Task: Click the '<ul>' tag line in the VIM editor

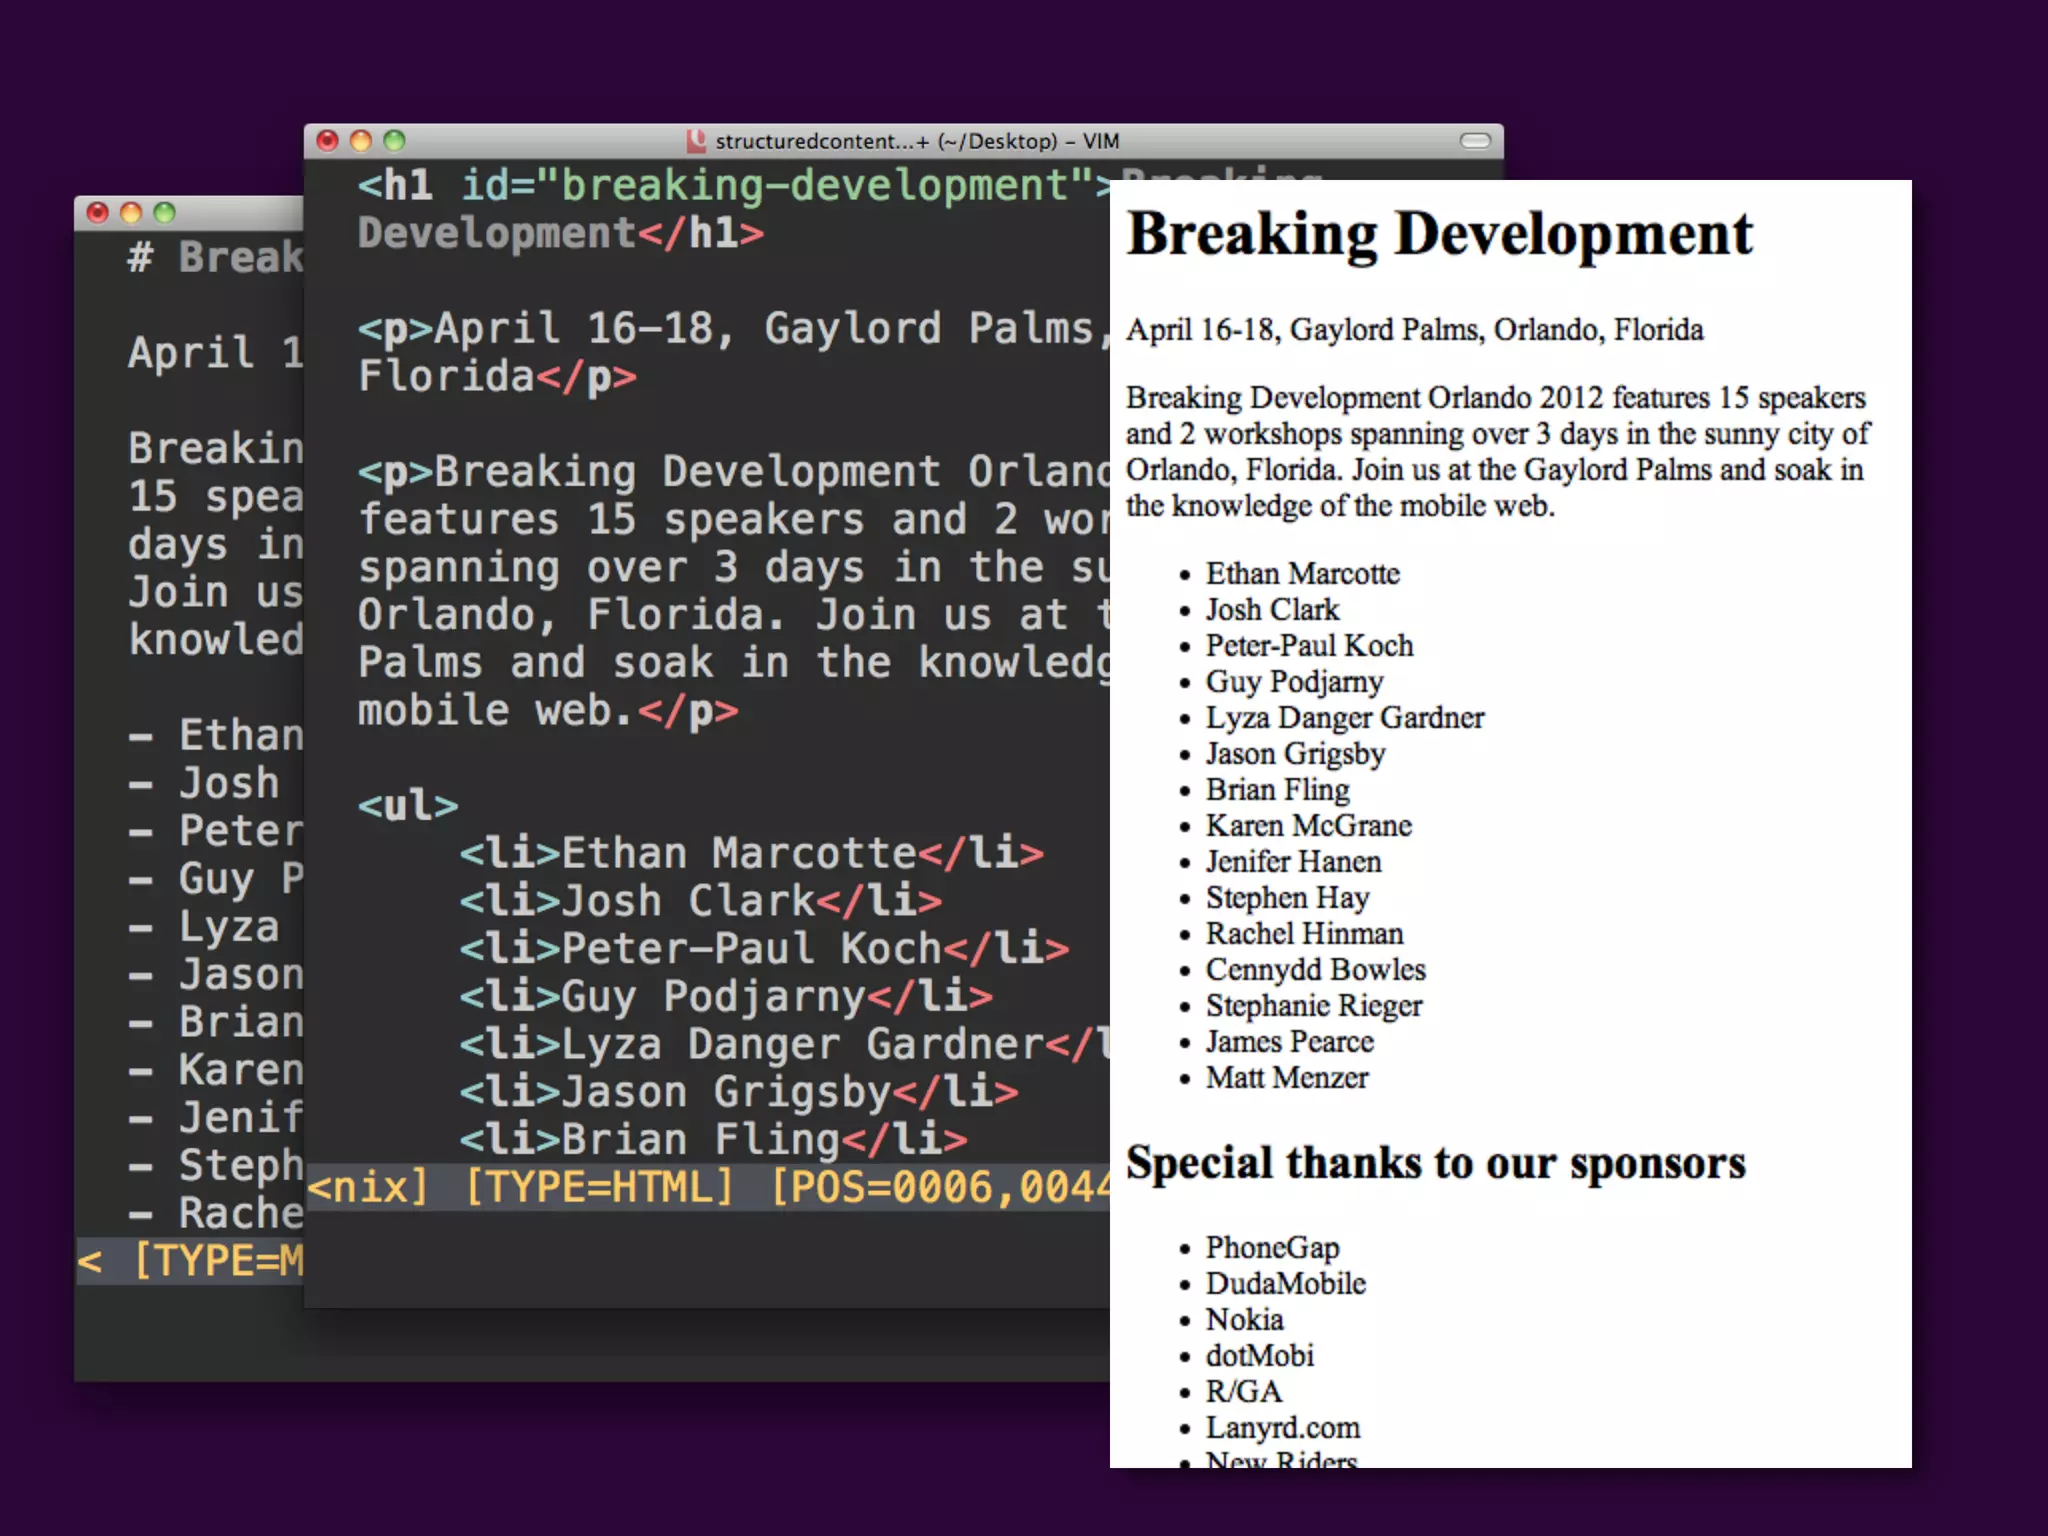Action: tap(408, 806)
